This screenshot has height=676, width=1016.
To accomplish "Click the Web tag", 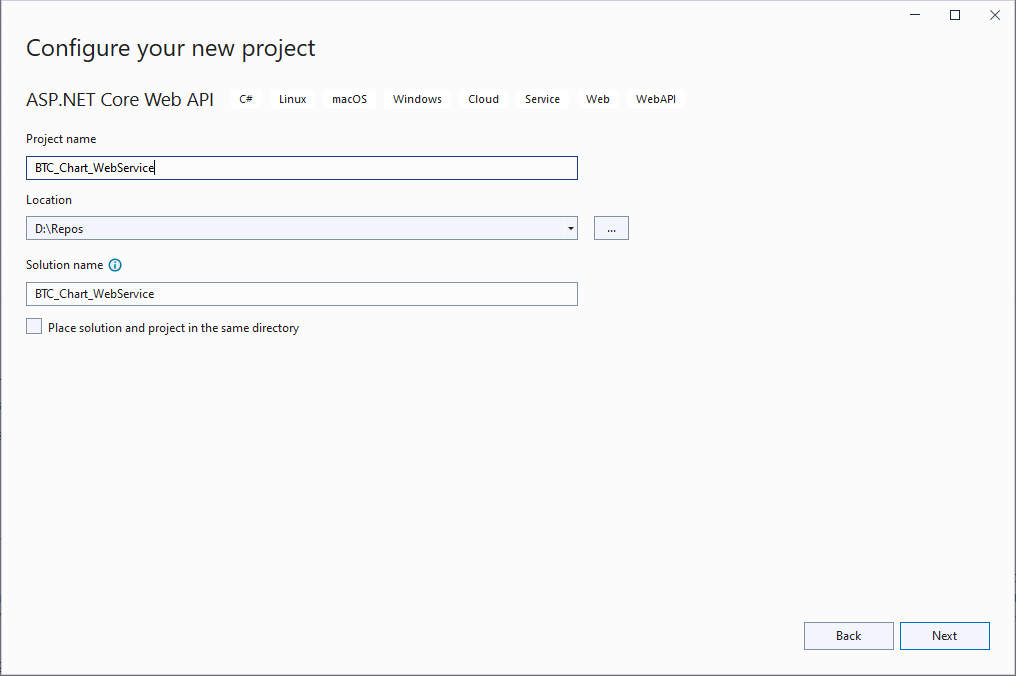I will pos(597,99).
